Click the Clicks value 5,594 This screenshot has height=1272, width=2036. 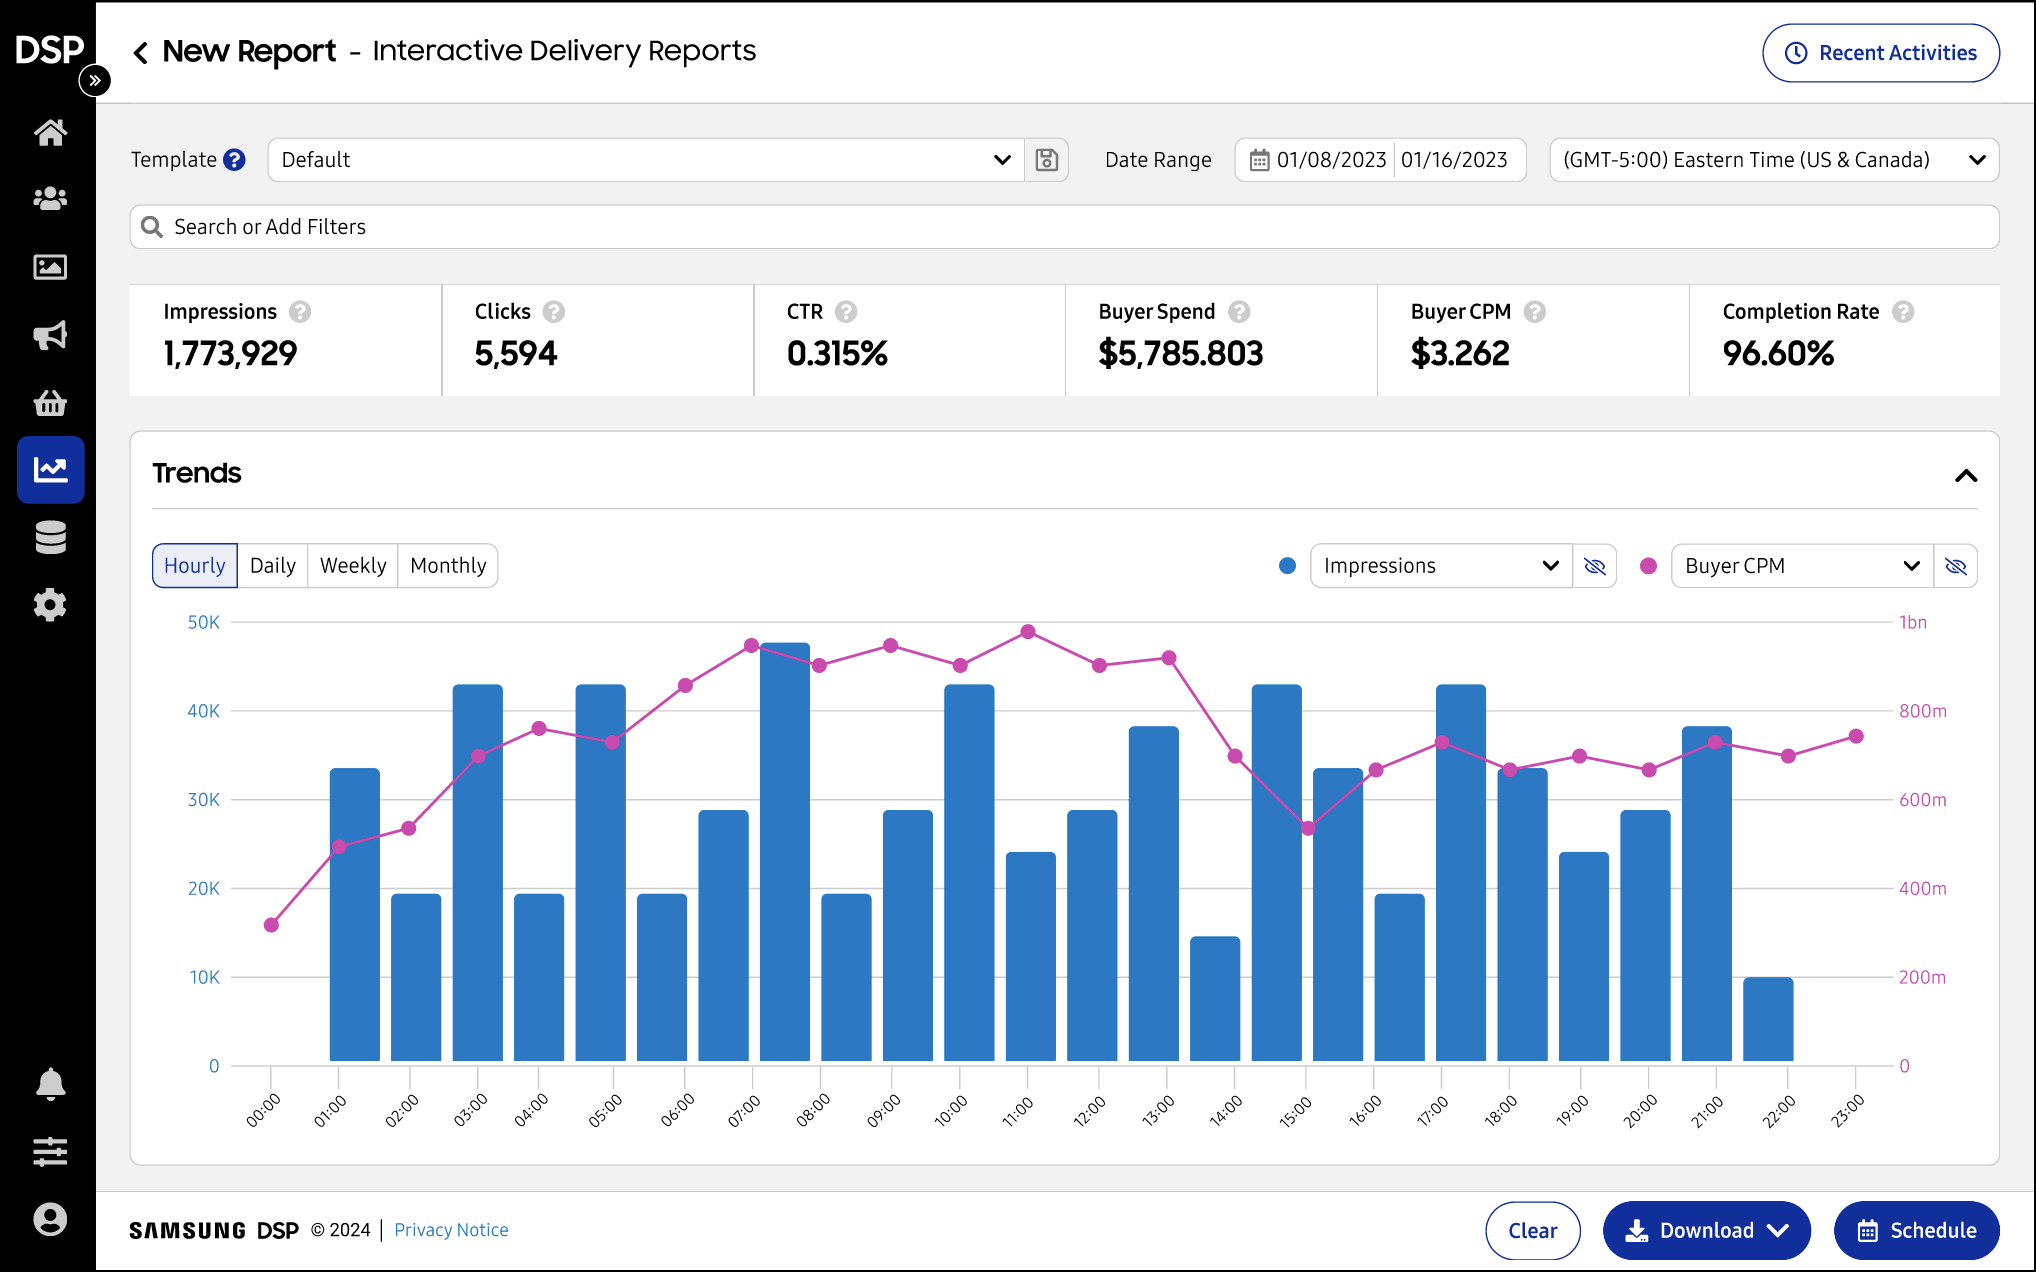515,353
